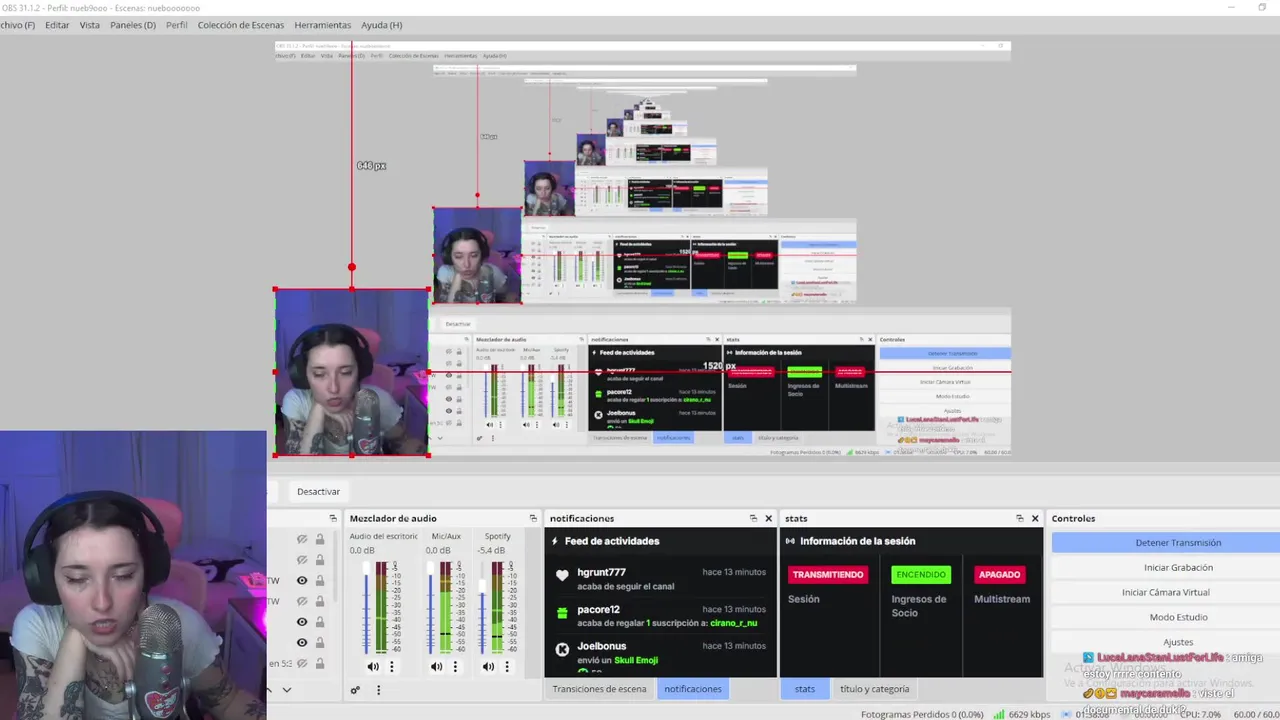
Task: Open the Paneles (D) menu
Action: [133, 25]
